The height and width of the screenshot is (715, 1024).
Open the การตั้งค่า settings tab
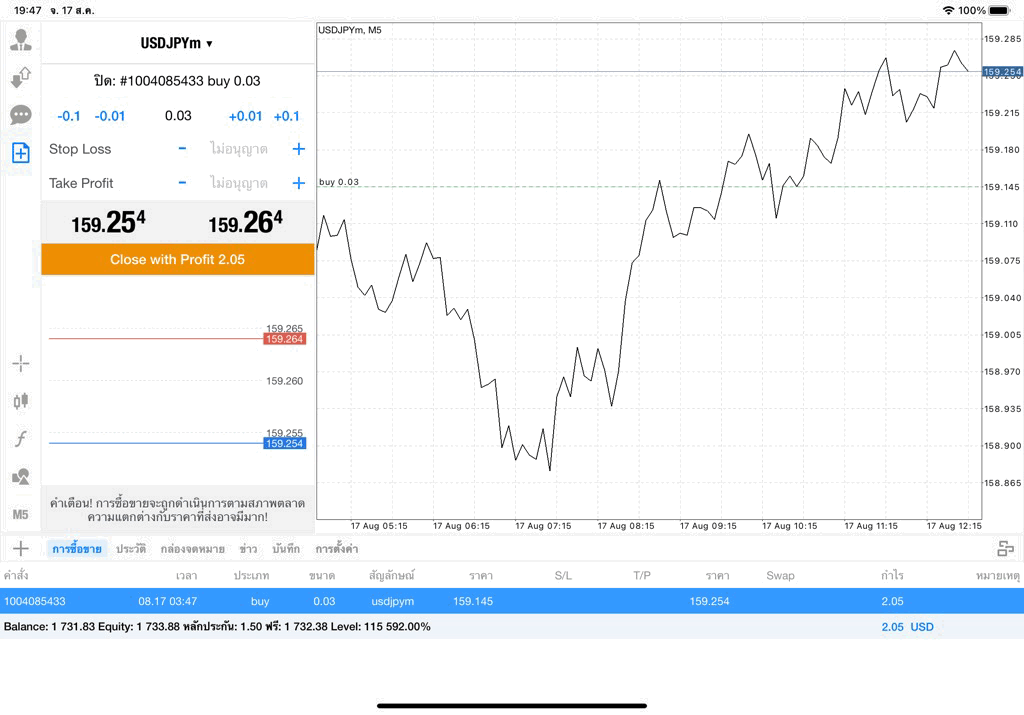pos(336,548)
